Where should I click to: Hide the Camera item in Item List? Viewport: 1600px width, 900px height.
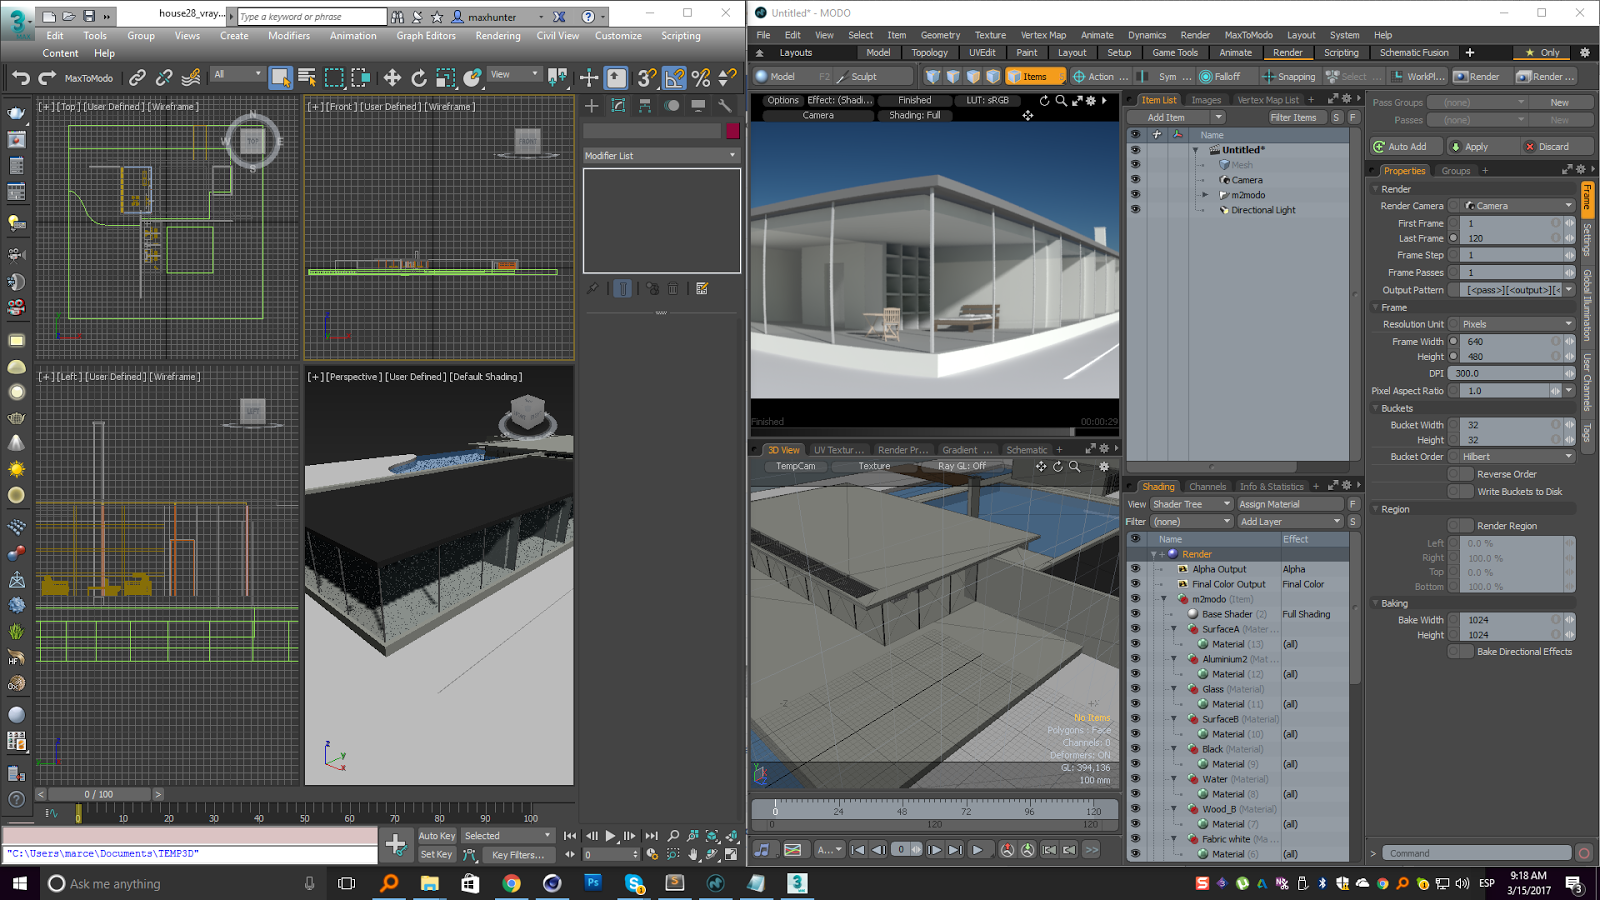point(1135,180)
